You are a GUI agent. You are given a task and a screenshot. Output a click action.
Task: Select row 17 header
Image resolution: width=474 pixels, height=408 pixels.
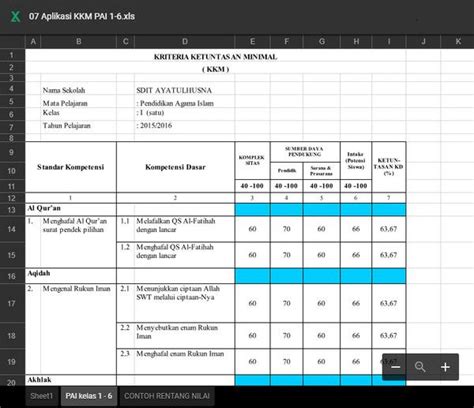click(x=12, y=303)
